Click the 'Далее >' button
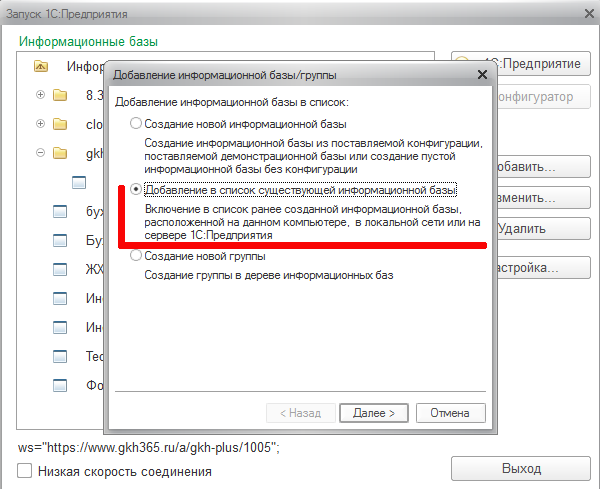 374,413
